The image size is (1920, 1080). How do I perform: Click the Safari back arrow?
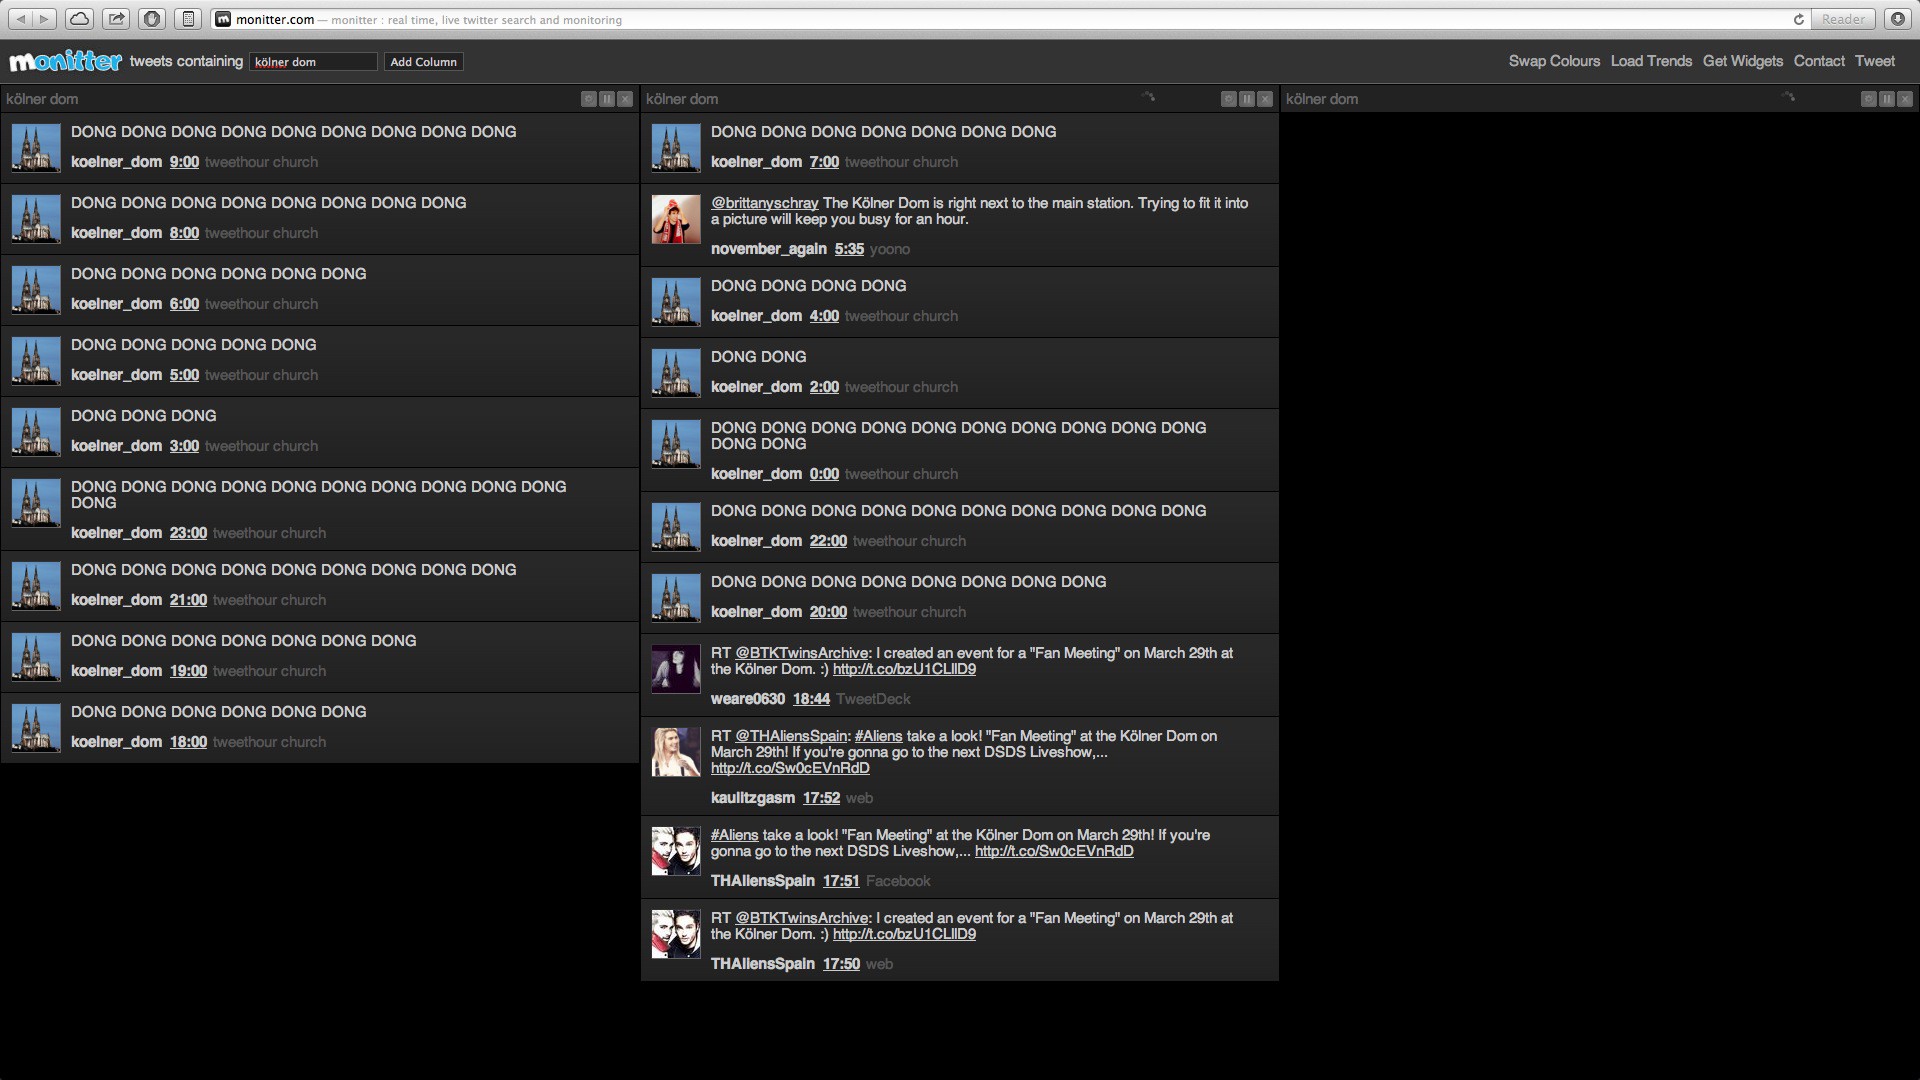(x=21, y=19)
